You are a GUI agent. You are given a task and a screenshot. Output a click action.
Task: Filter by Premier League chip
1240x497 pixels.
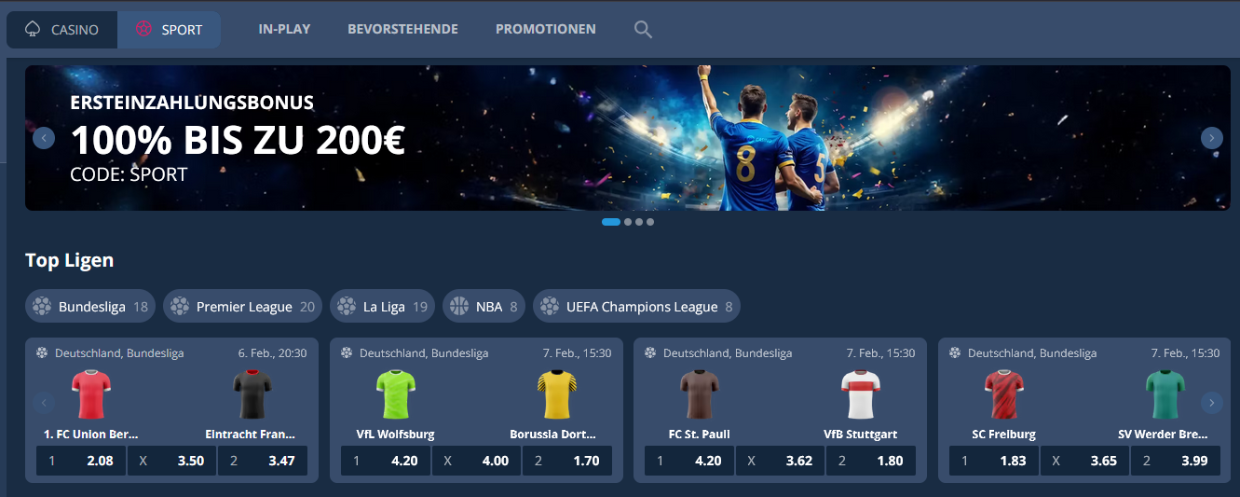point(243,306)
